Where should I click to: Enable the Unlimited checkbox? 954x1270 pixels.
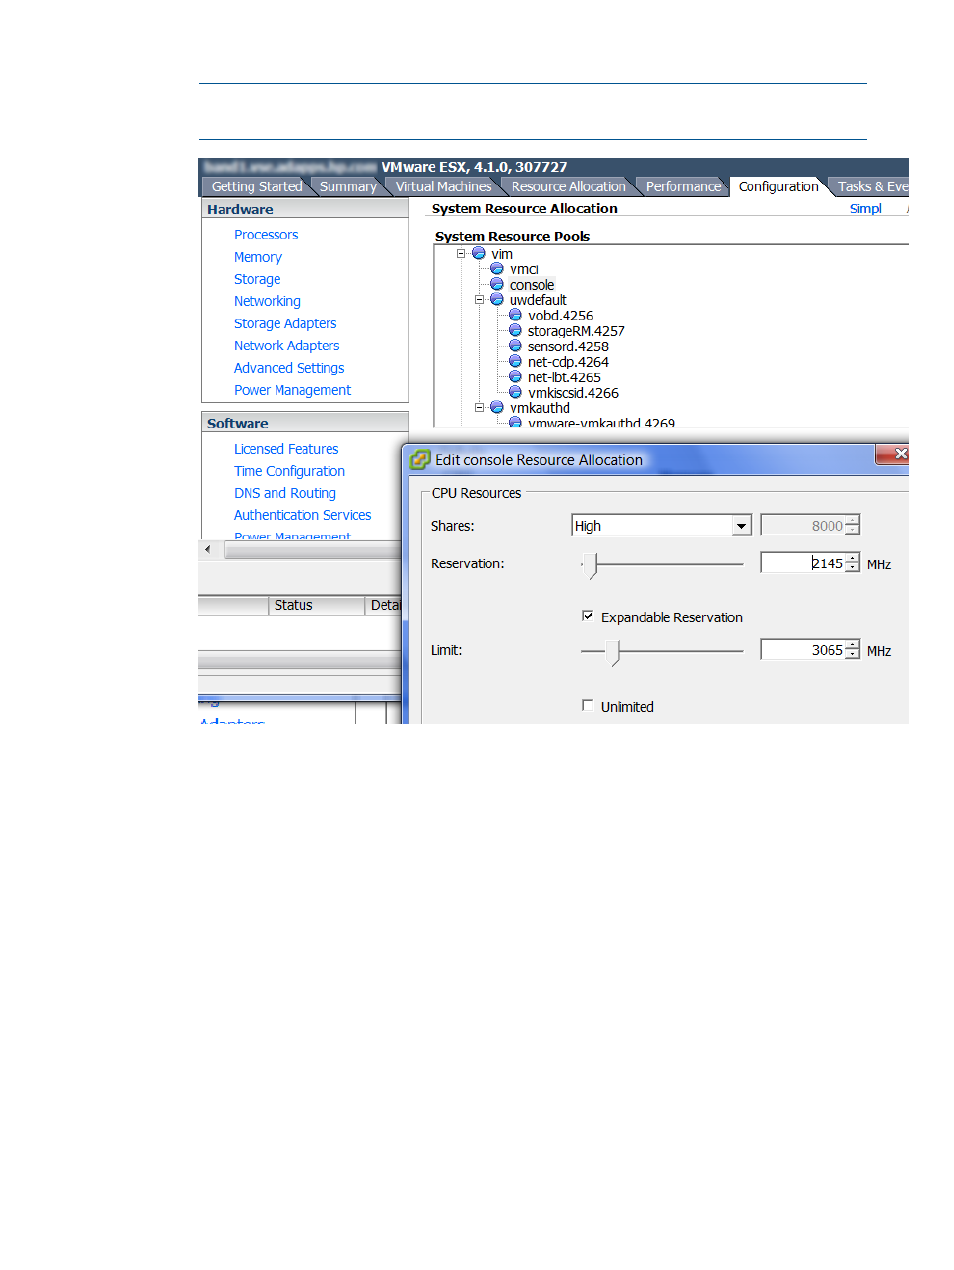(588, 705)
